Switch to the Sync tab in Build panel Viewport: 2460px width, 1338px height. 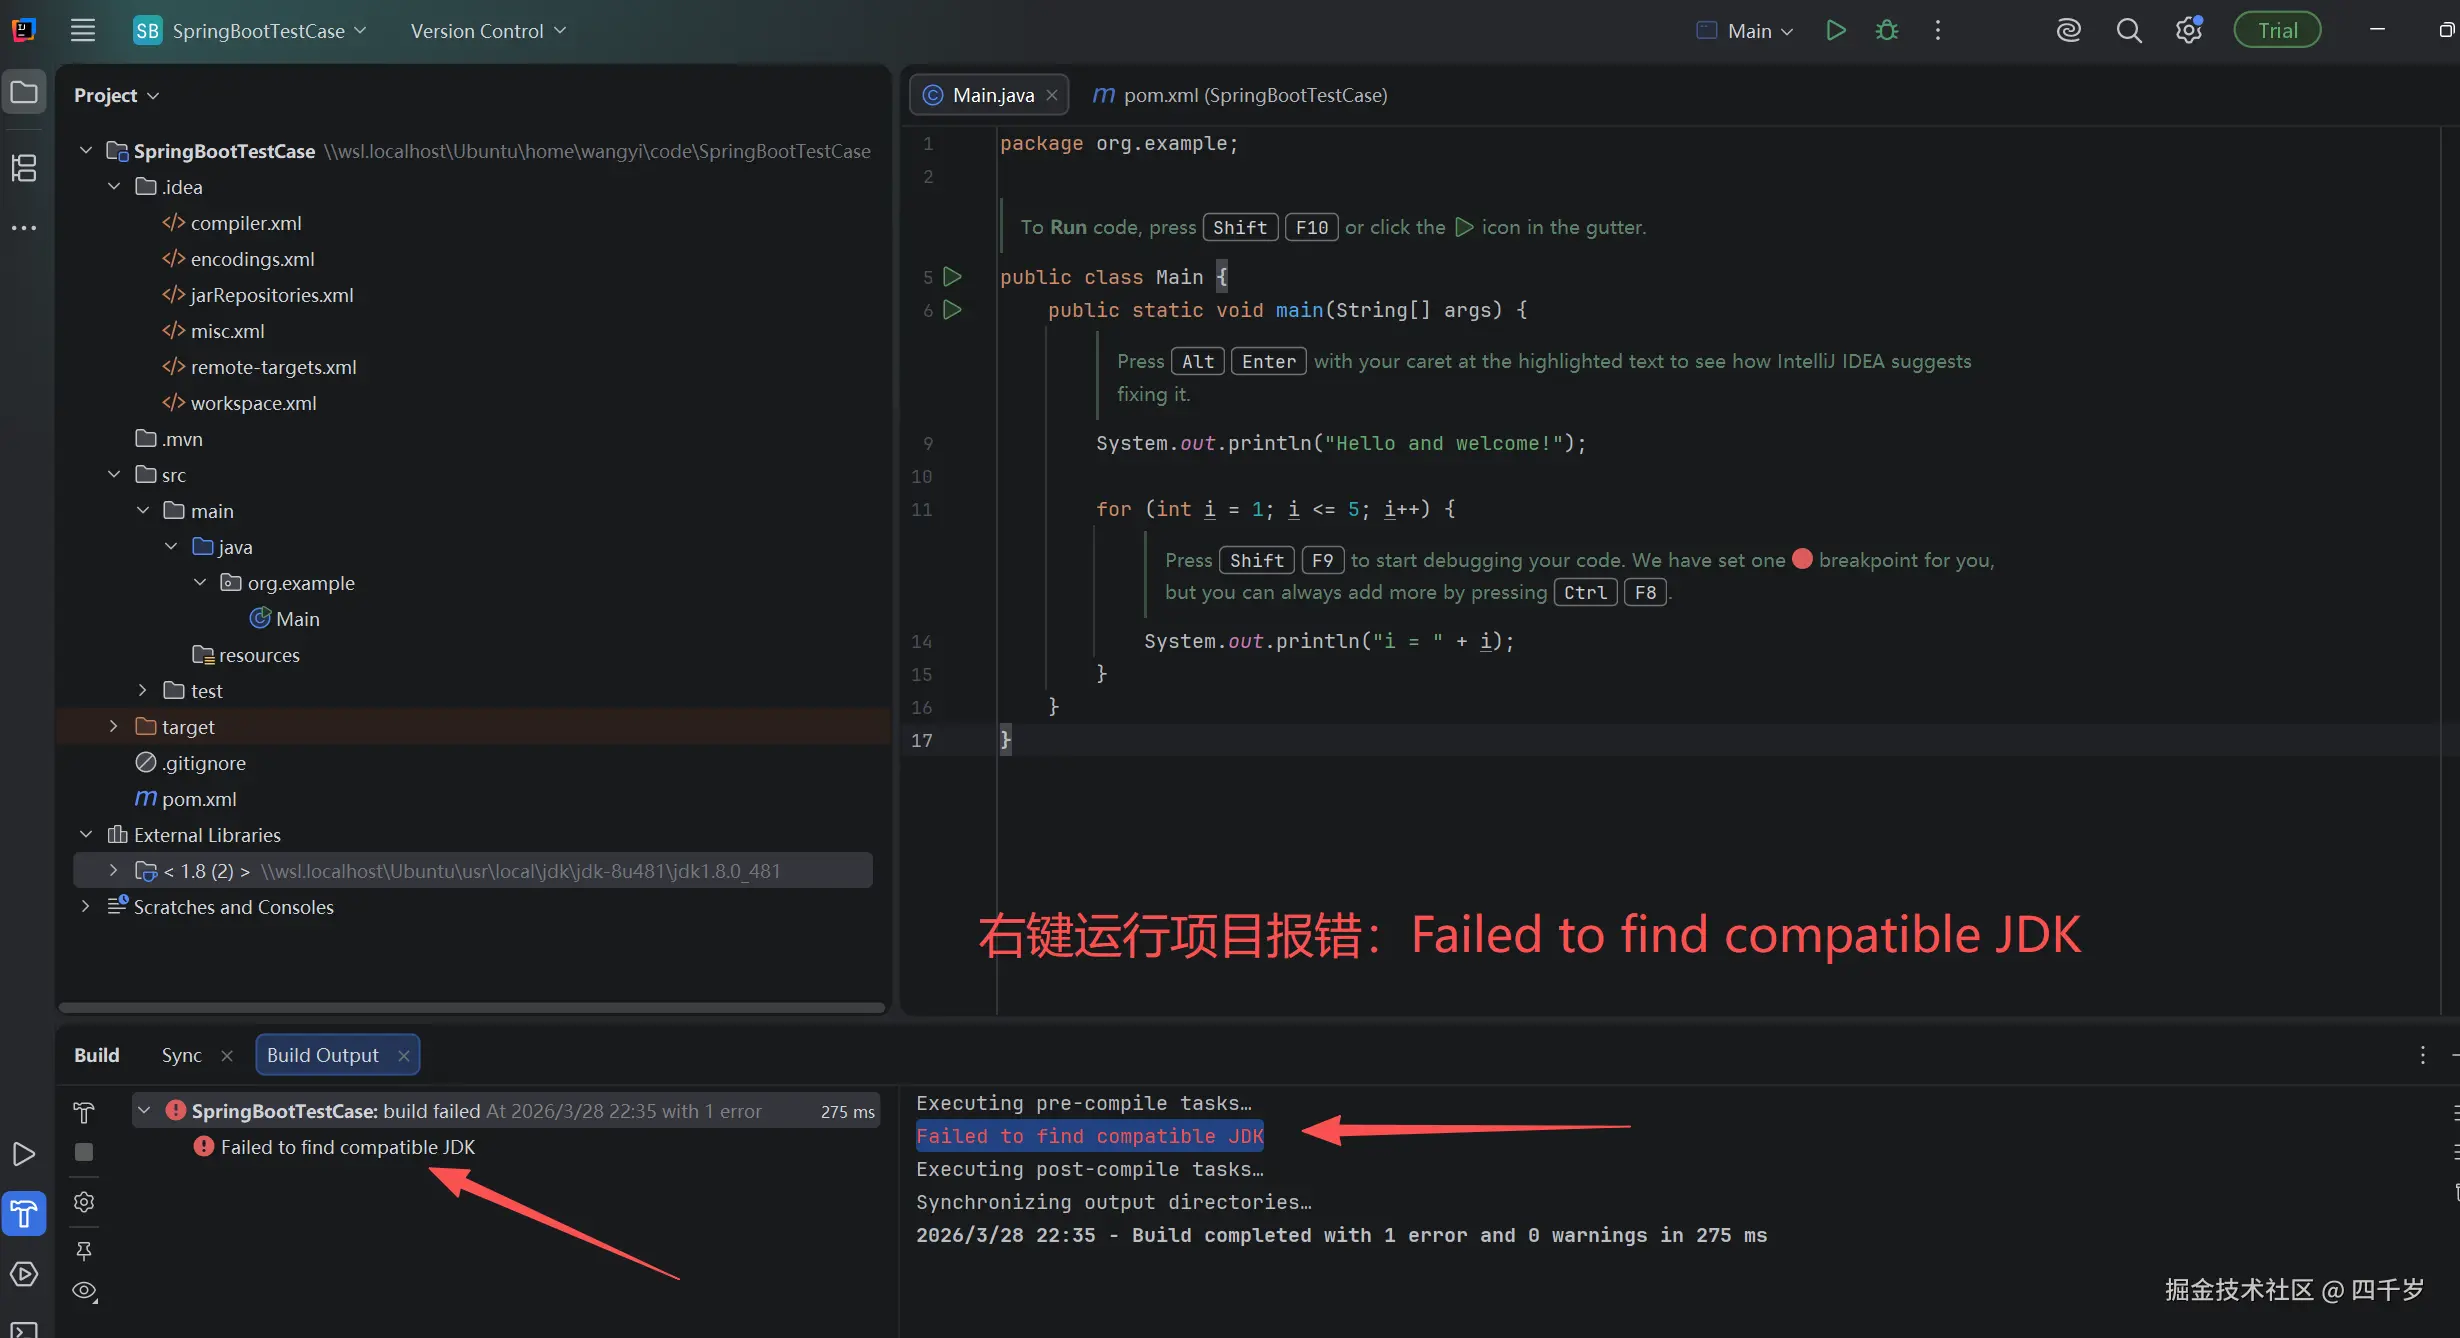181,1055
